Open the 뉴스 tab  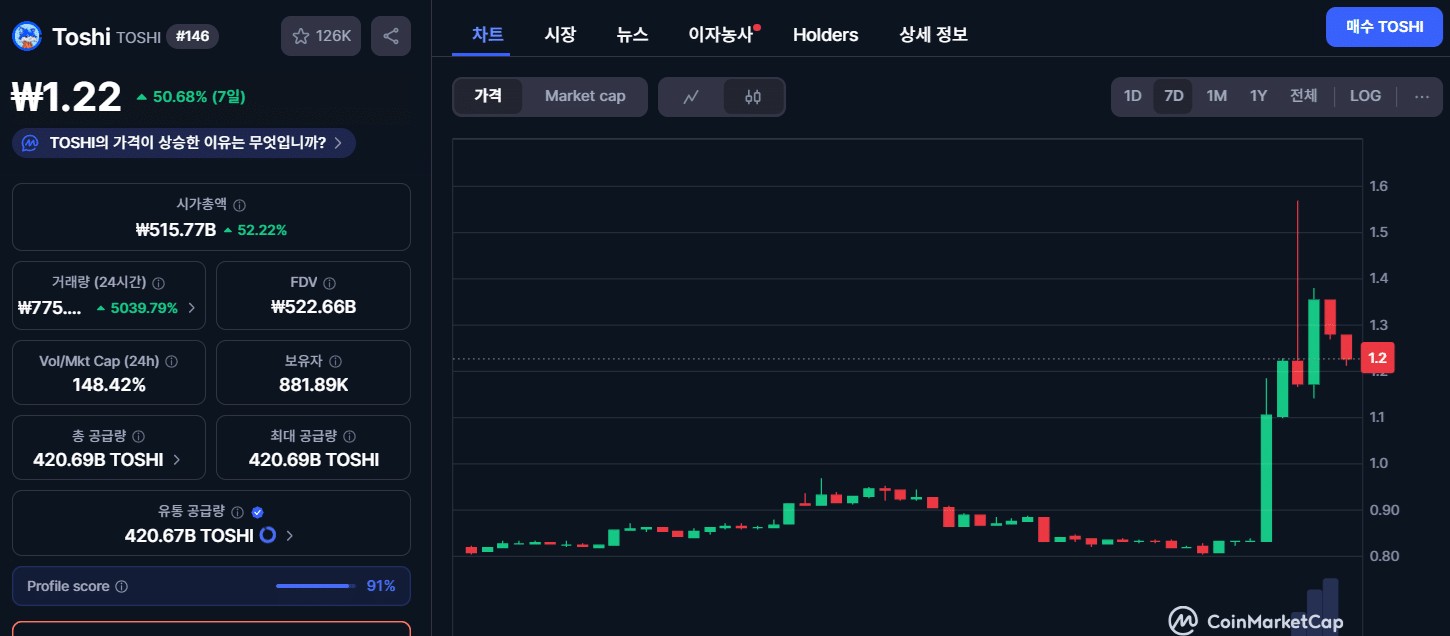[632, 35]
